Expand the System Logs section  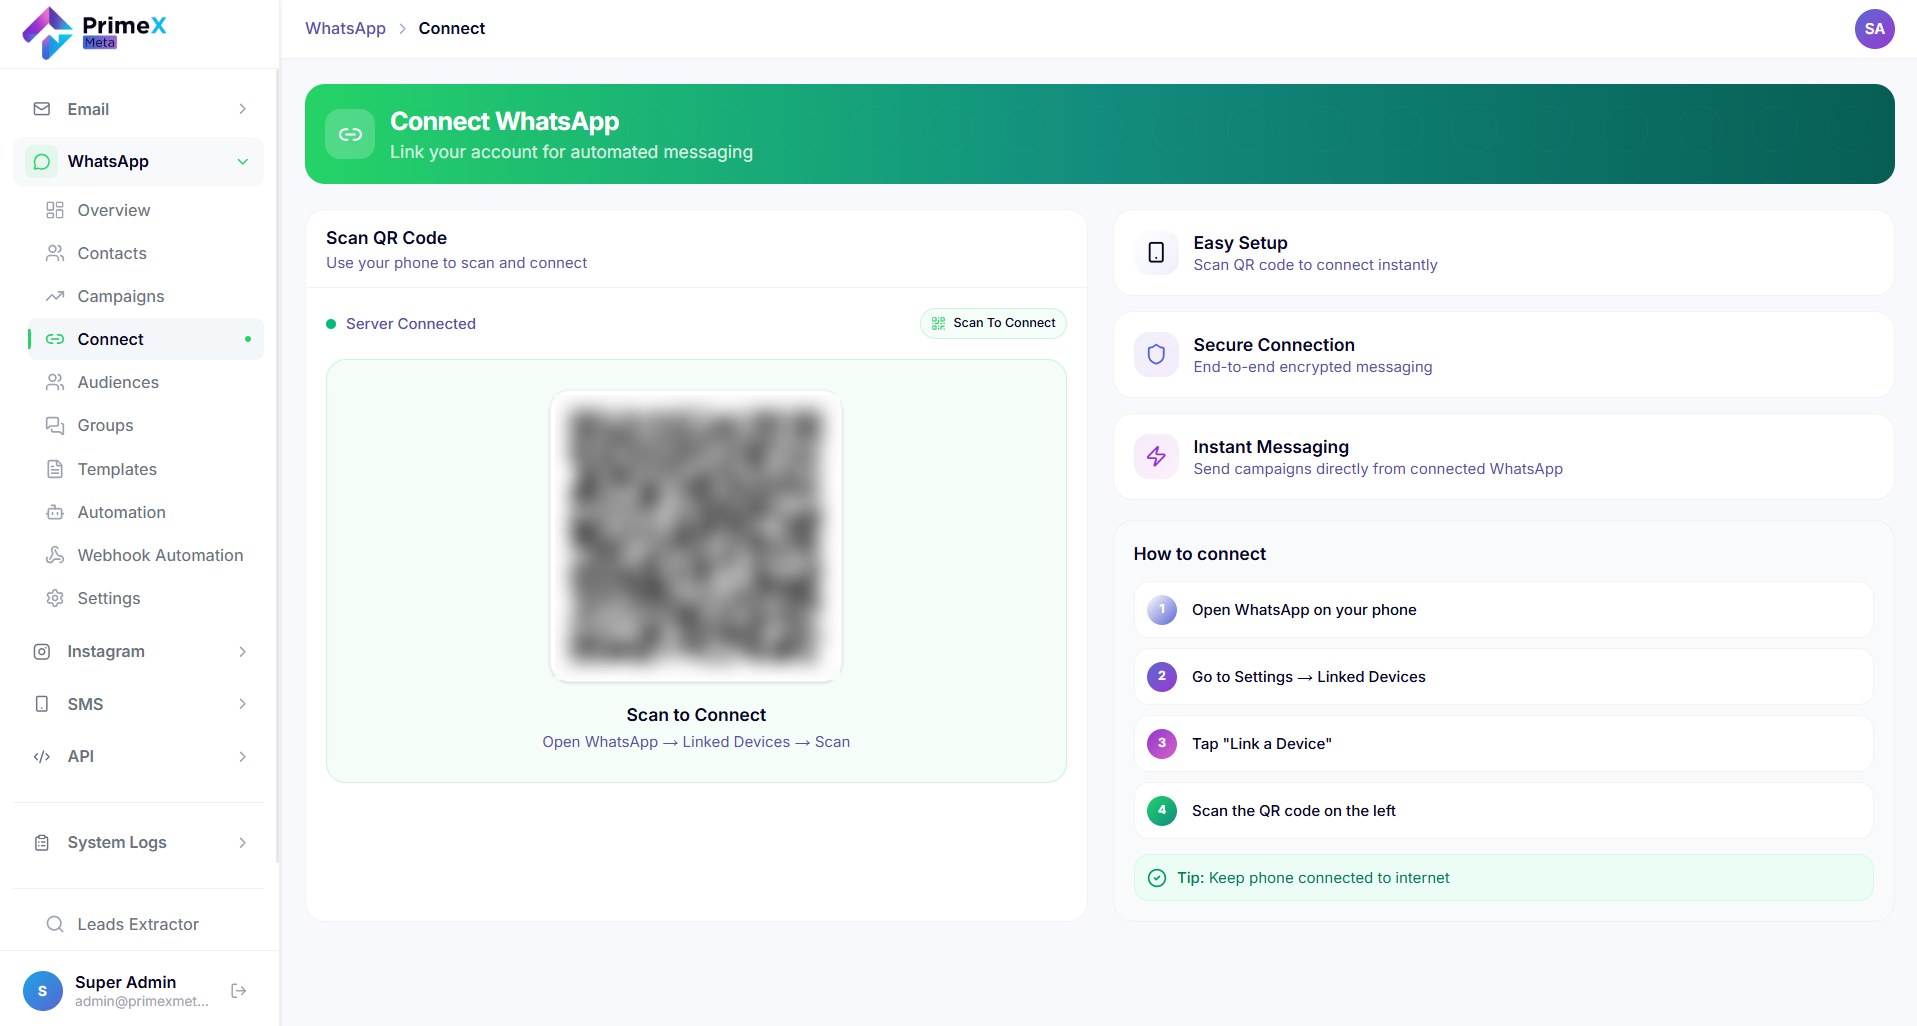click(x=139, y=843)
